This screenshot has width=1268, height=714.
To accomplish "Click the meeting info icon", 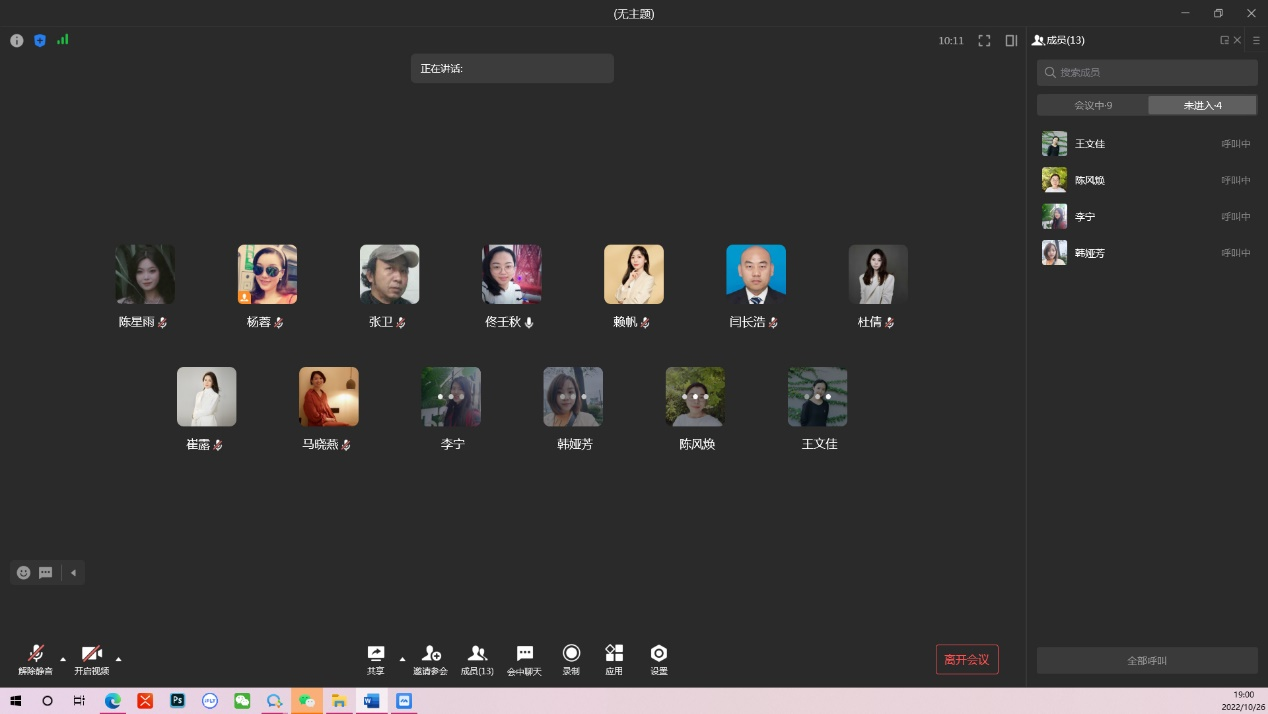I will (17, 41).
